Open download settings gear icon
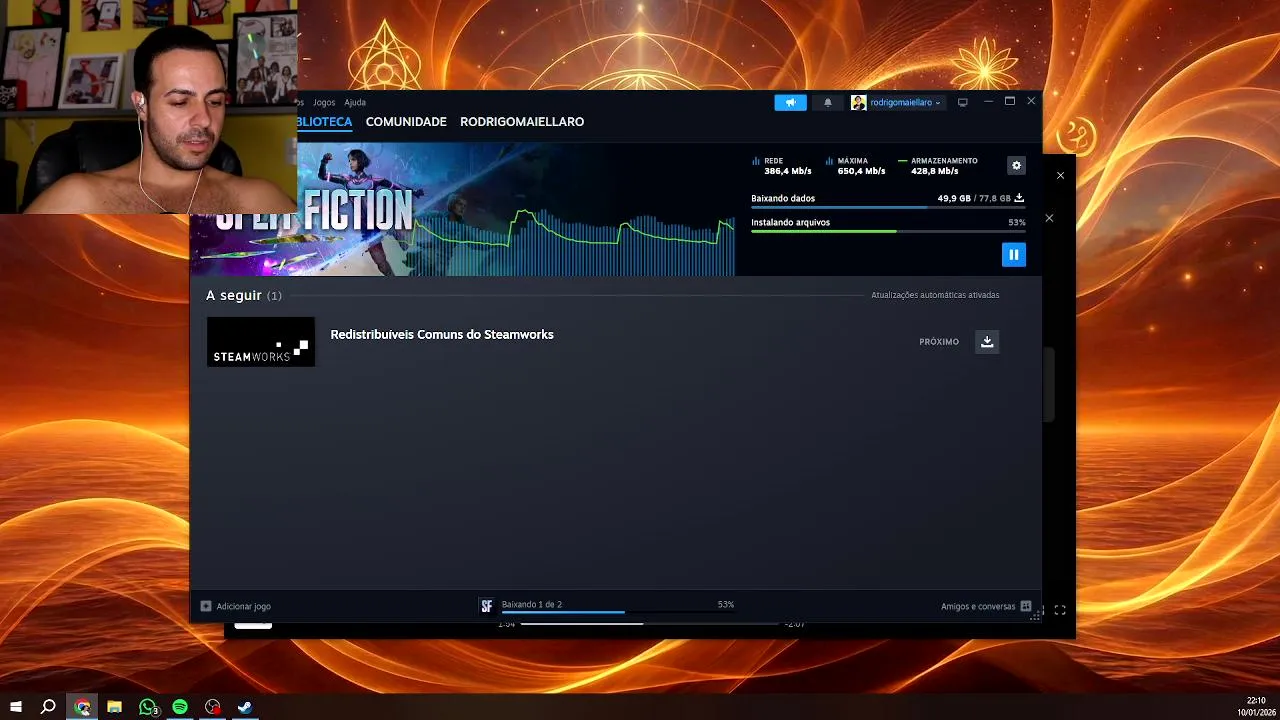1280x720 pixels. pos(1017,166)
